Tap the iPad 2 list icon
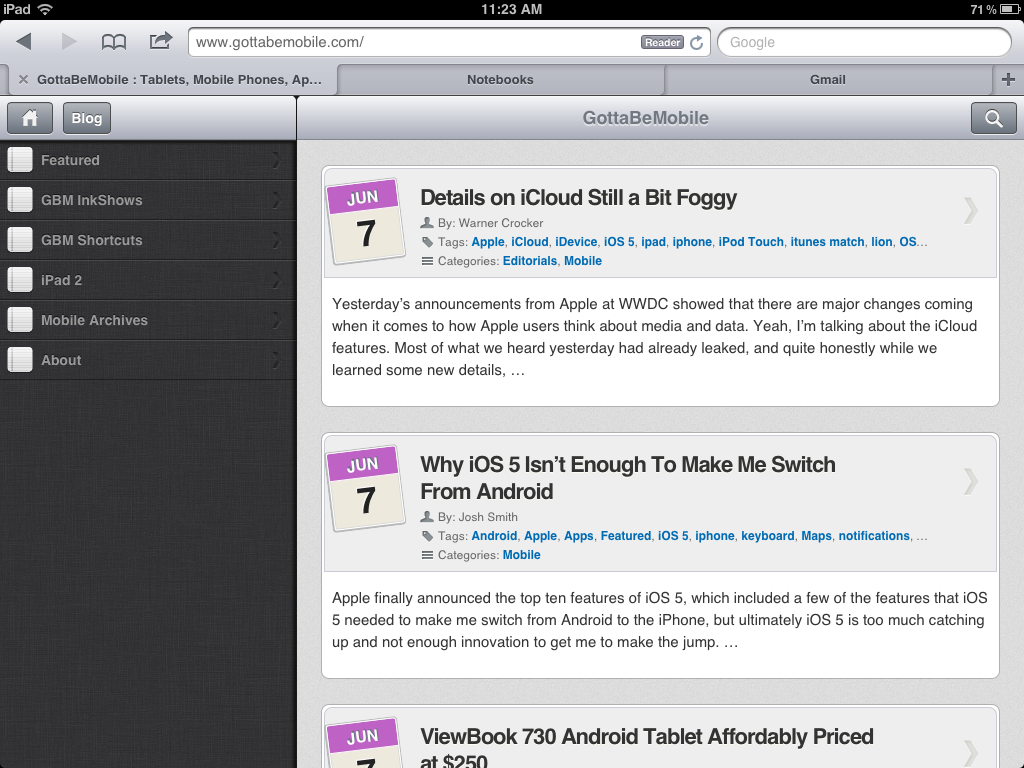1024x768 pixels. click(20, 280)
